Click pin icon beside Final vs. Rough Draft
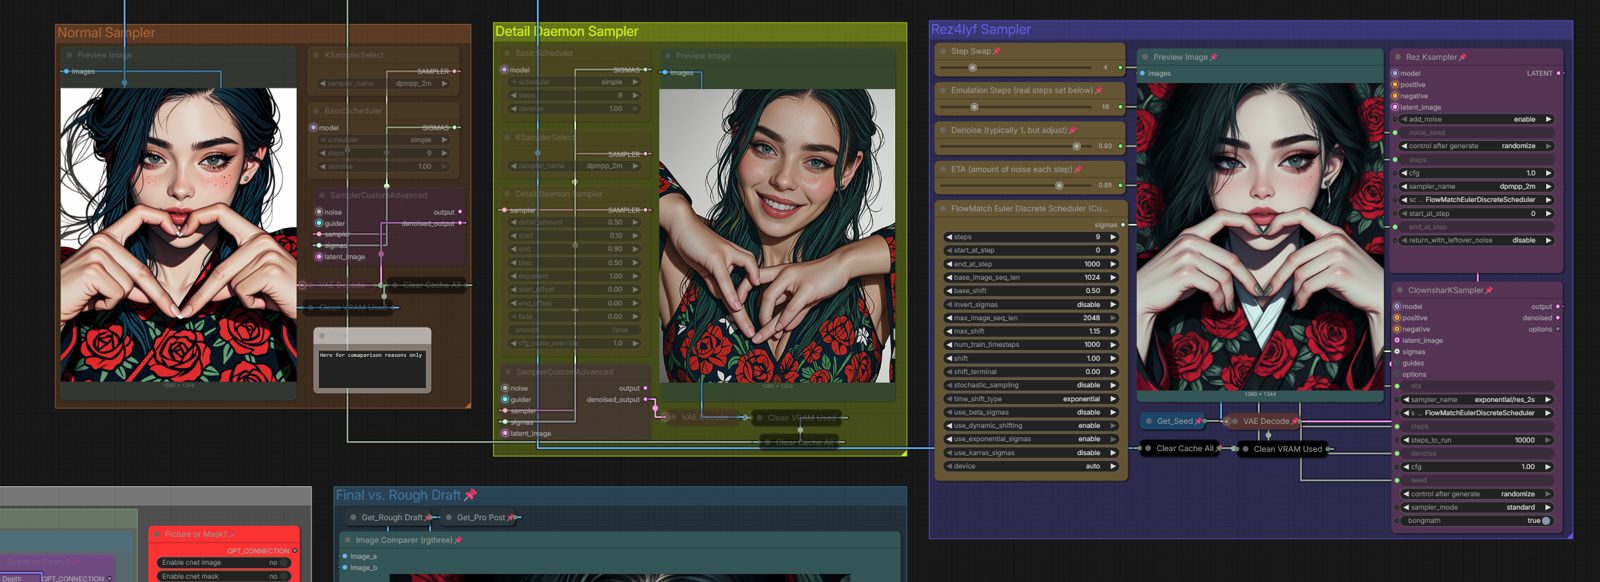Image resolution: width=1600 pixels, height=582 pixels. coord(470,495)
